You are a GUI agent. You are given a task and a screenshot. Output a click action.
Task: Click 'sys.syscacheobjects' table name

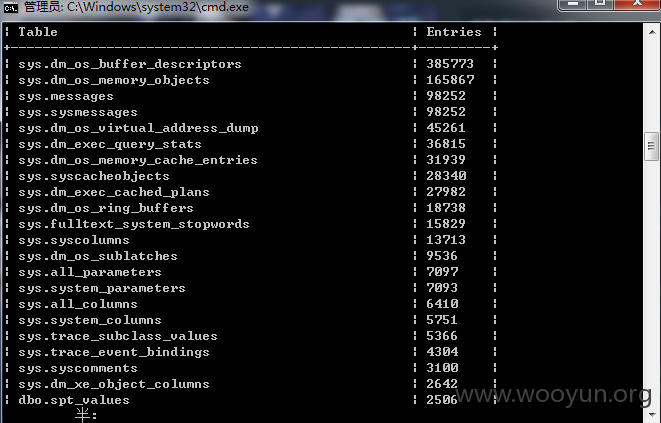click(x=94, y=176)
